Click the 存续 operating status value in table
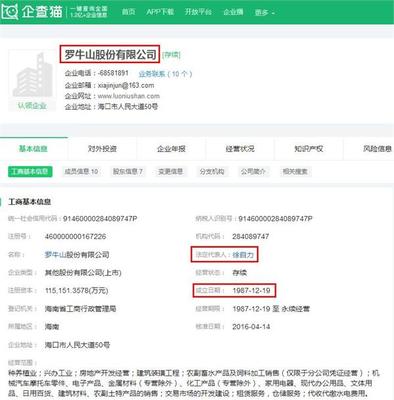The height and width of the screenshot is (400, 394). 239,273
